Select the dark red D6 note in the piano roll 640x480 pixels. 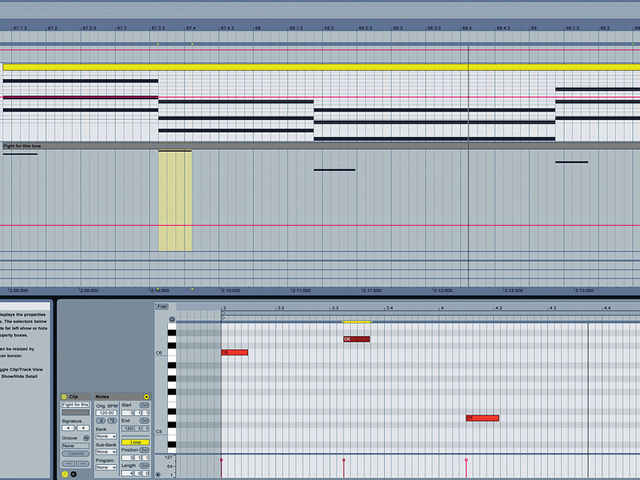(357, 339)
